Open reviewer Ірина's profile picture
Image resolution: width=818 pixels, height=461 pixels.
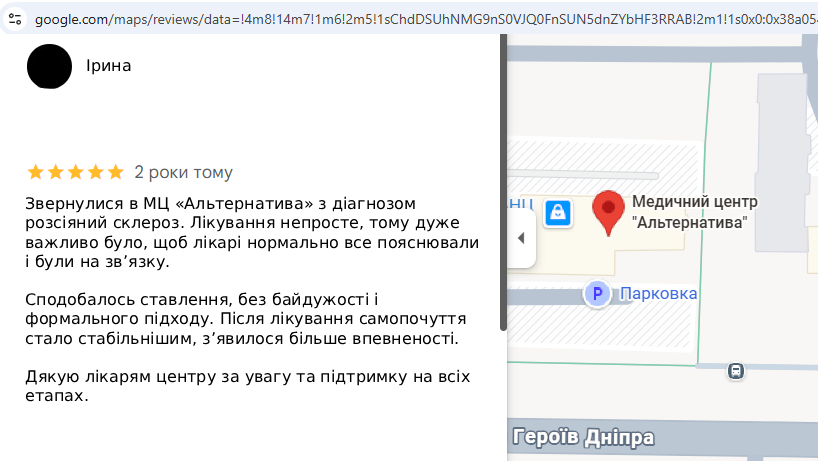point(50,66)
